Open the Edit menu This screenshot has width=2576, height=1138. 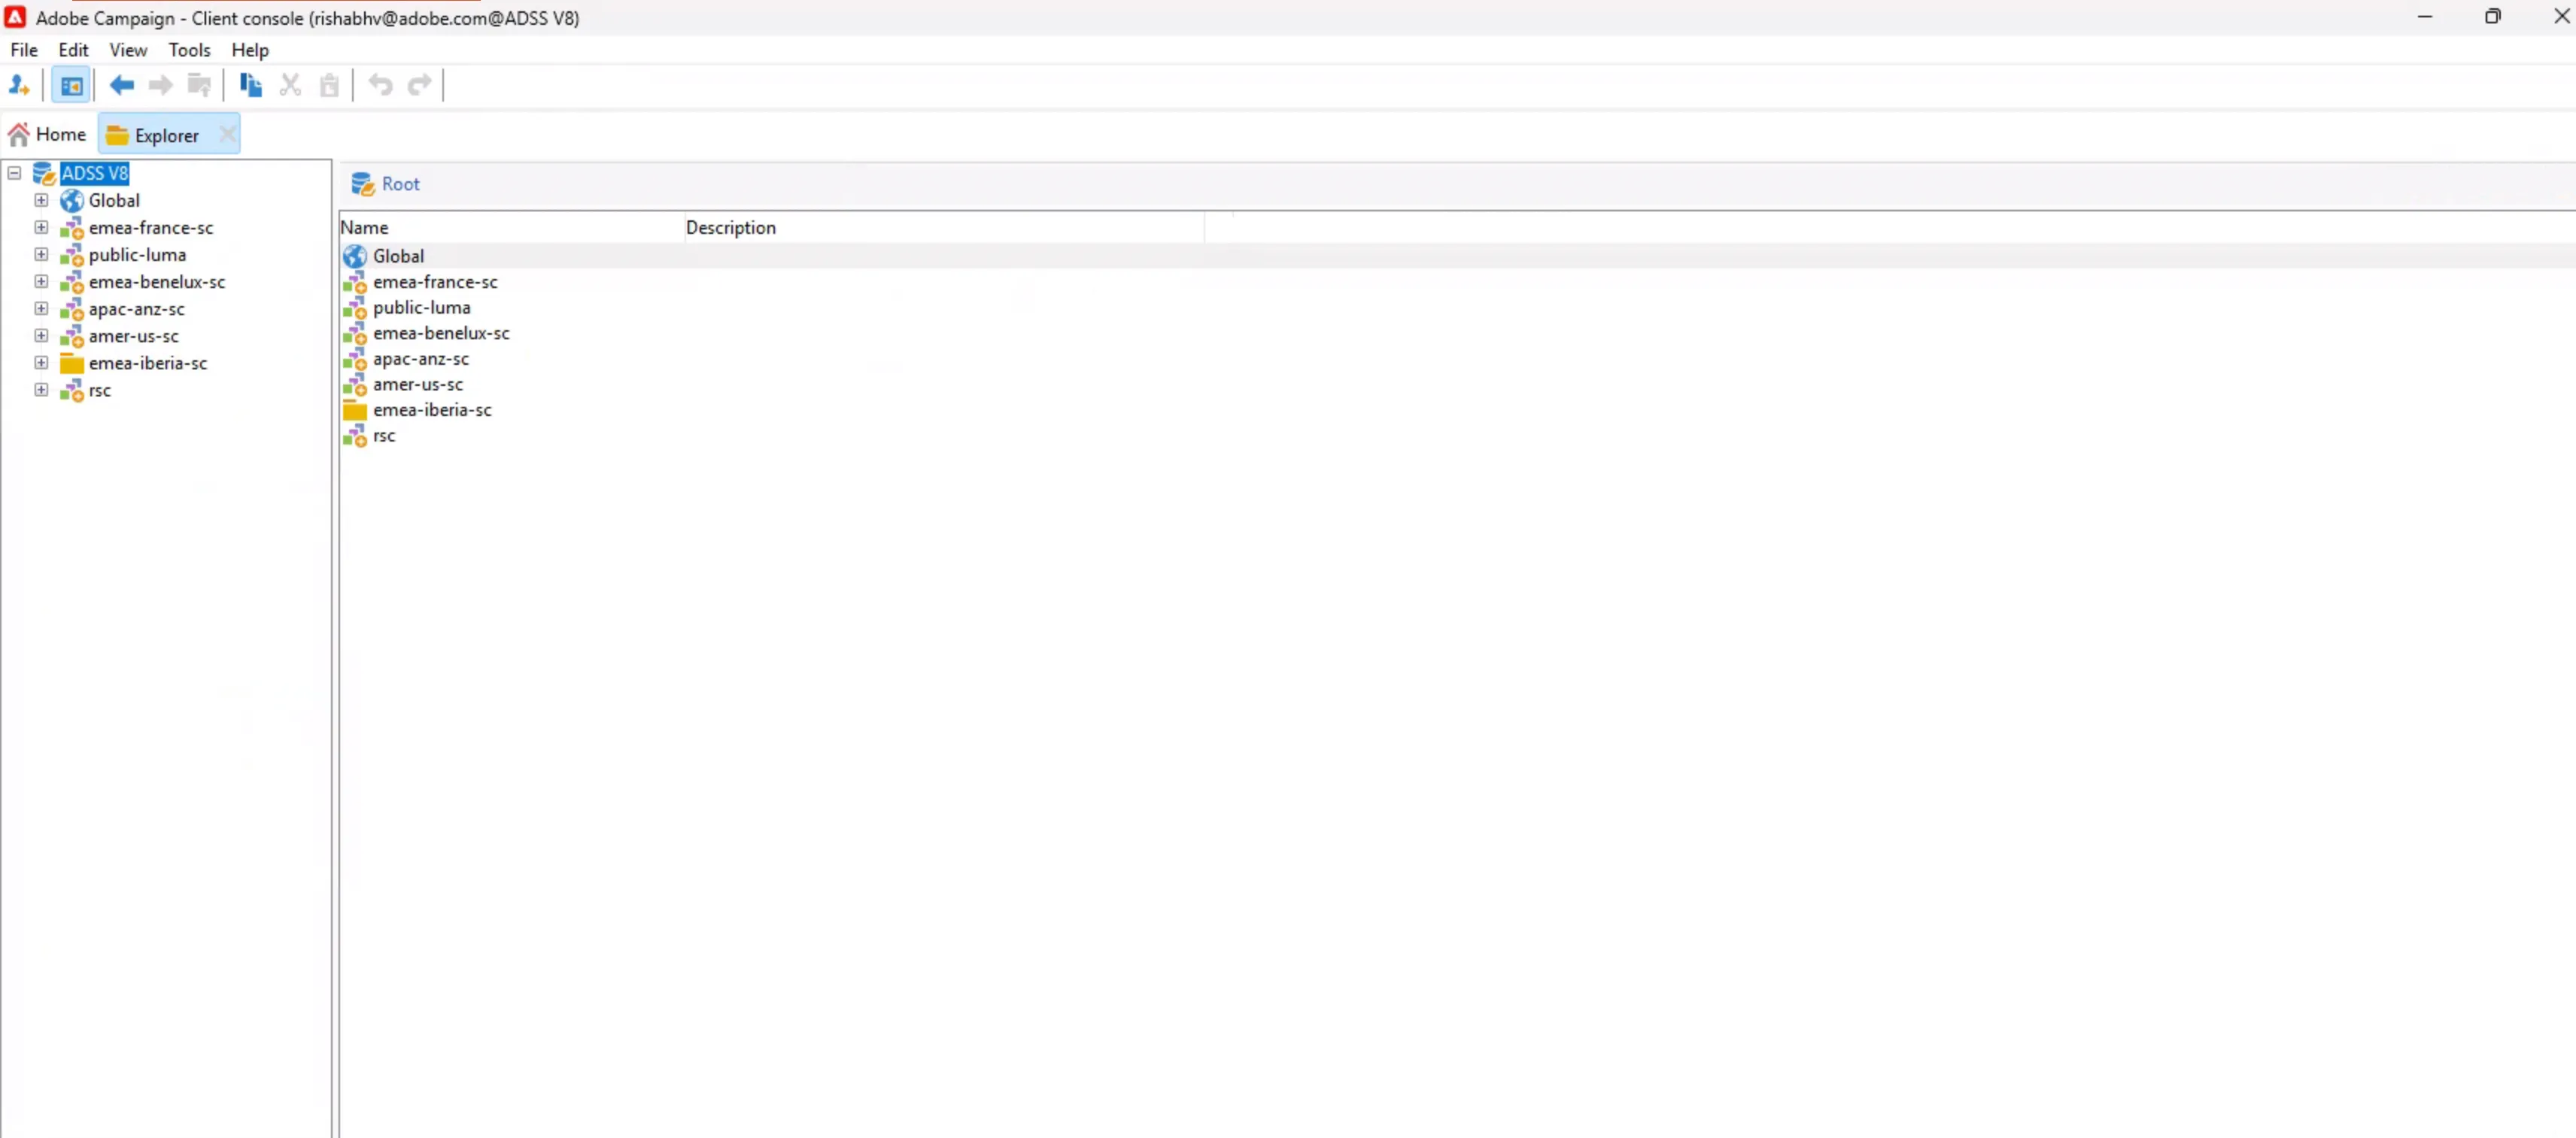[x=73, y=50]
